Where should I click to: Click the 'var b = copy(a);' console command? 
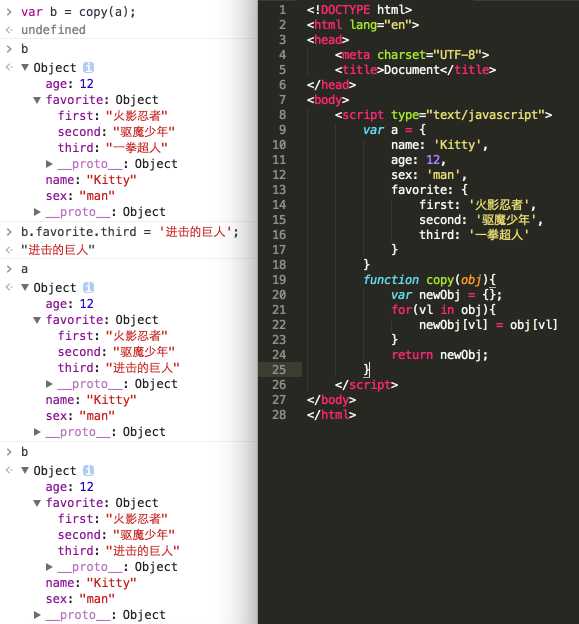point(78,12)
